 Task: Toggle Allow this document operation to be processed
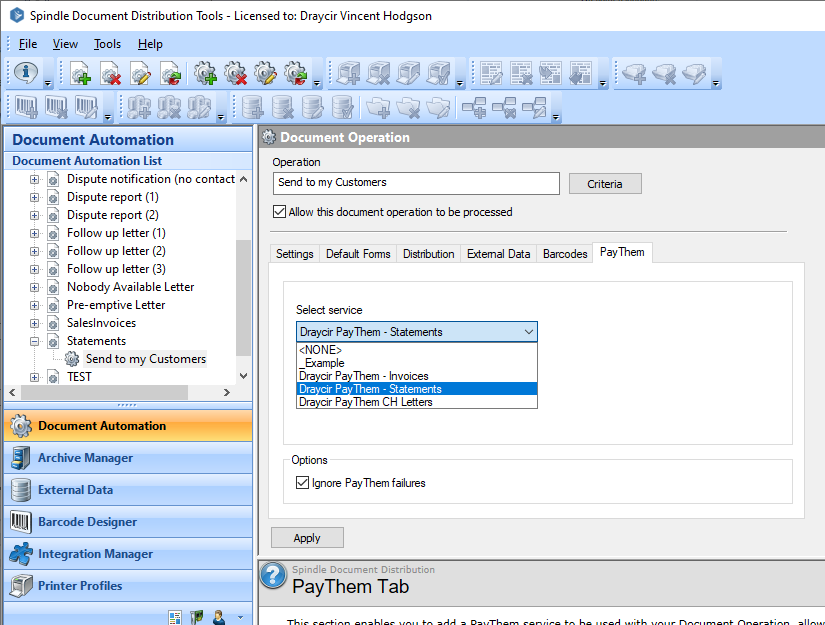pos(279,211)
